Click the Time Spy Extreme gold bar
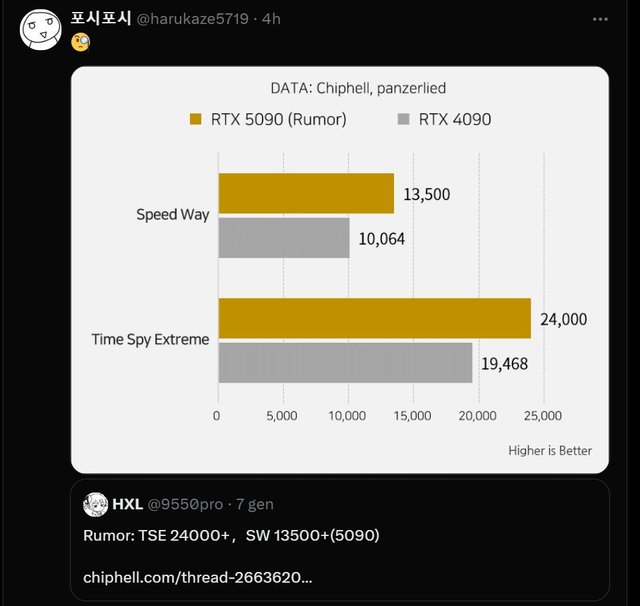 (374, 318)
